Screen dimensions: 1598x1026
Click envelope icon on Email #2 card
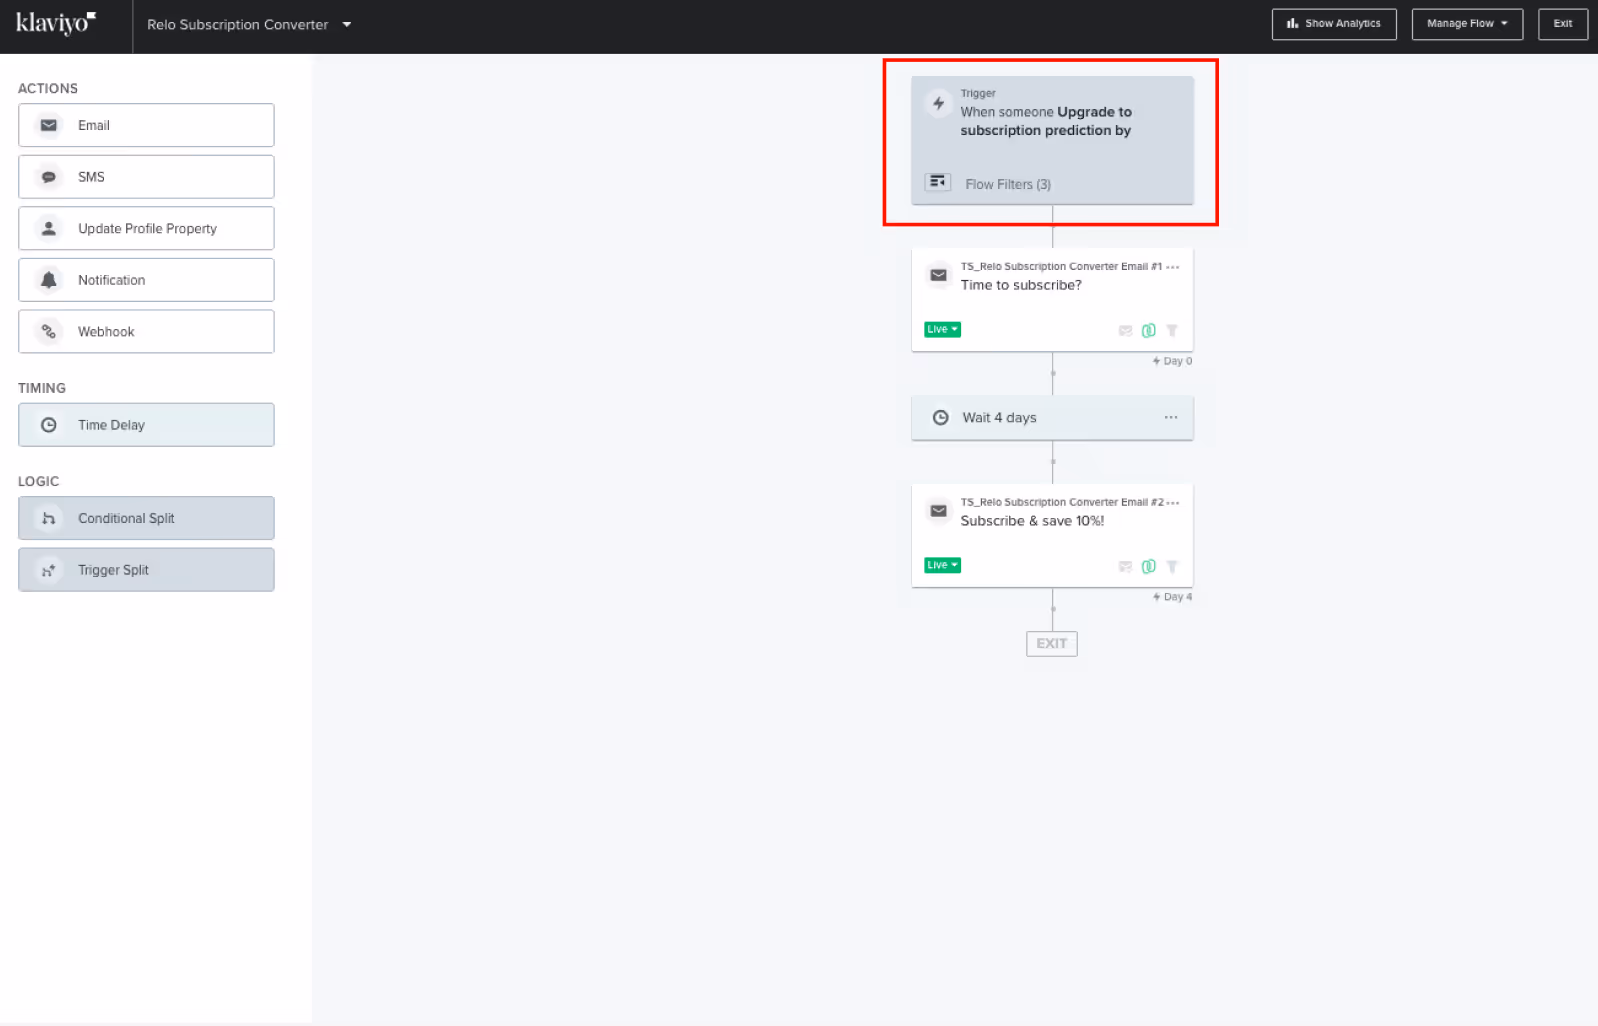(938, 511)
